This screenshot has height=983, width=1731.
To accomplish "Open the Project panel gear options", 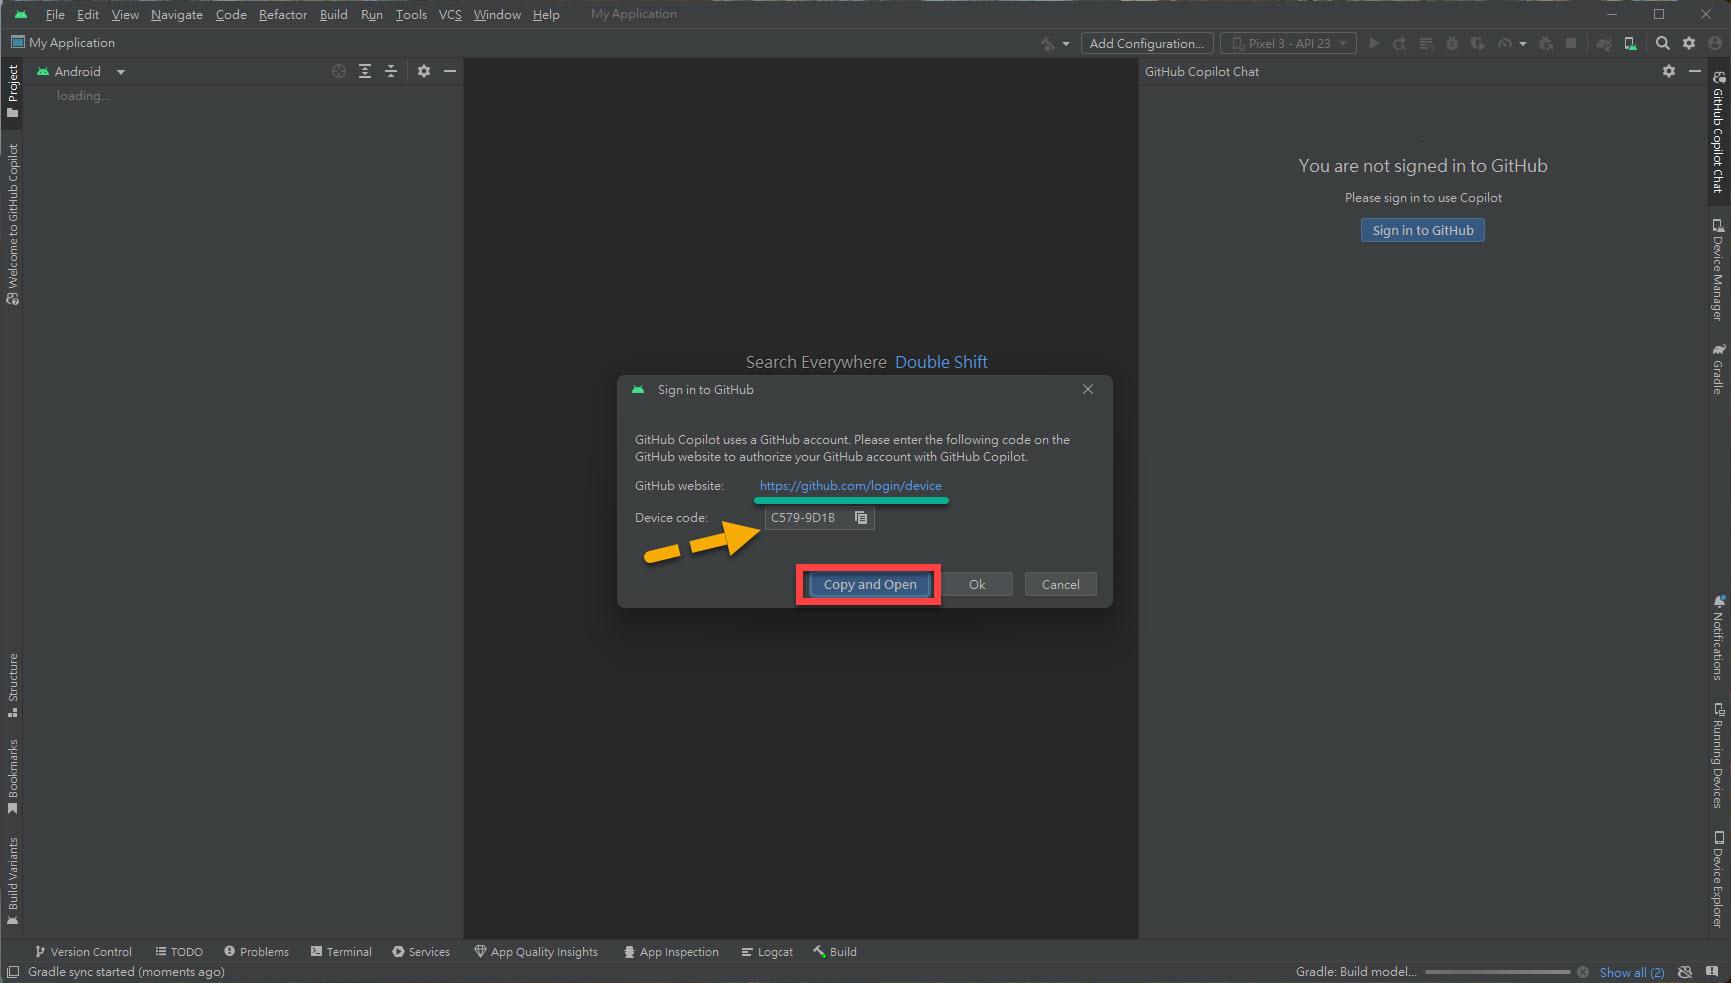I will click(424, 71).
